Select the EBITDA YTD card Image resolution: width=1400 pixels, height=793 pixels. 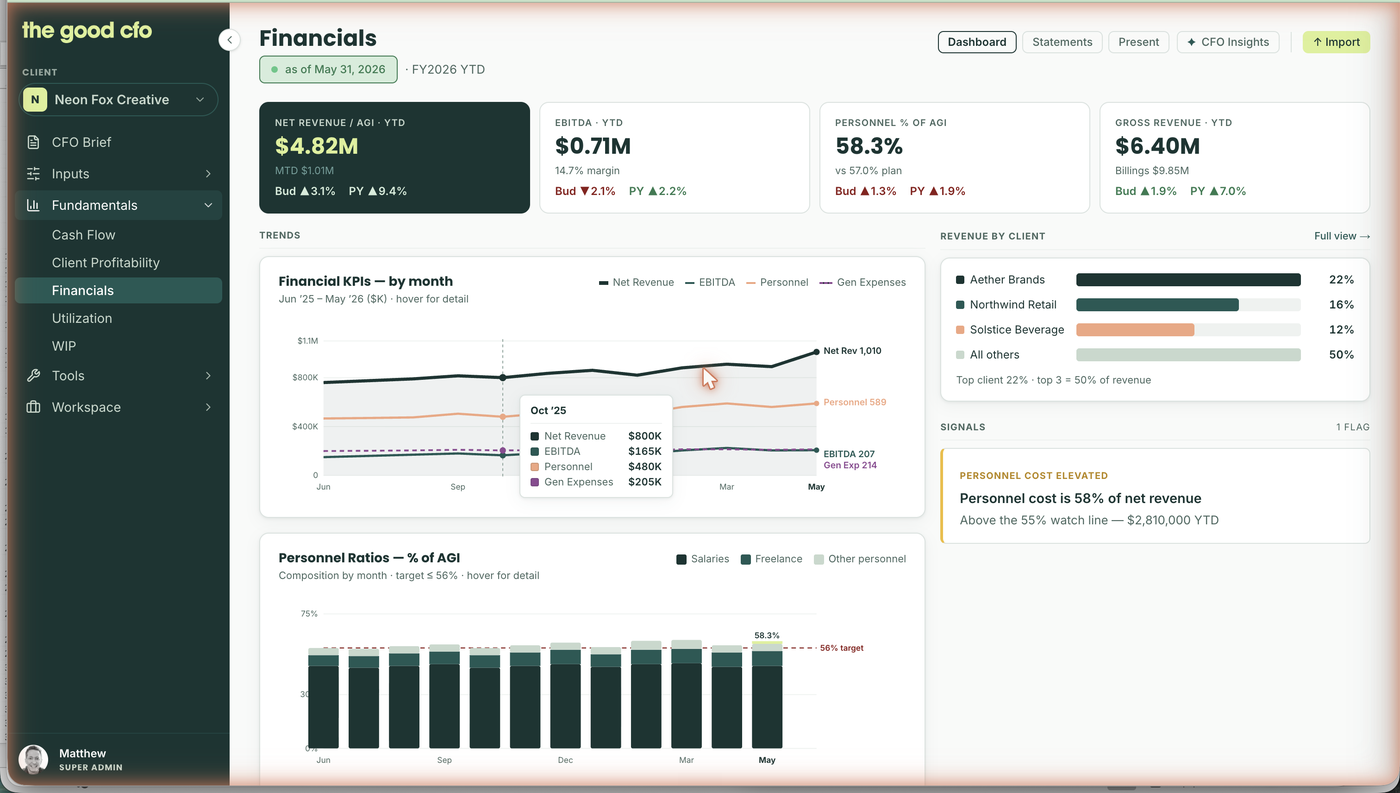[x=674, y=157]
